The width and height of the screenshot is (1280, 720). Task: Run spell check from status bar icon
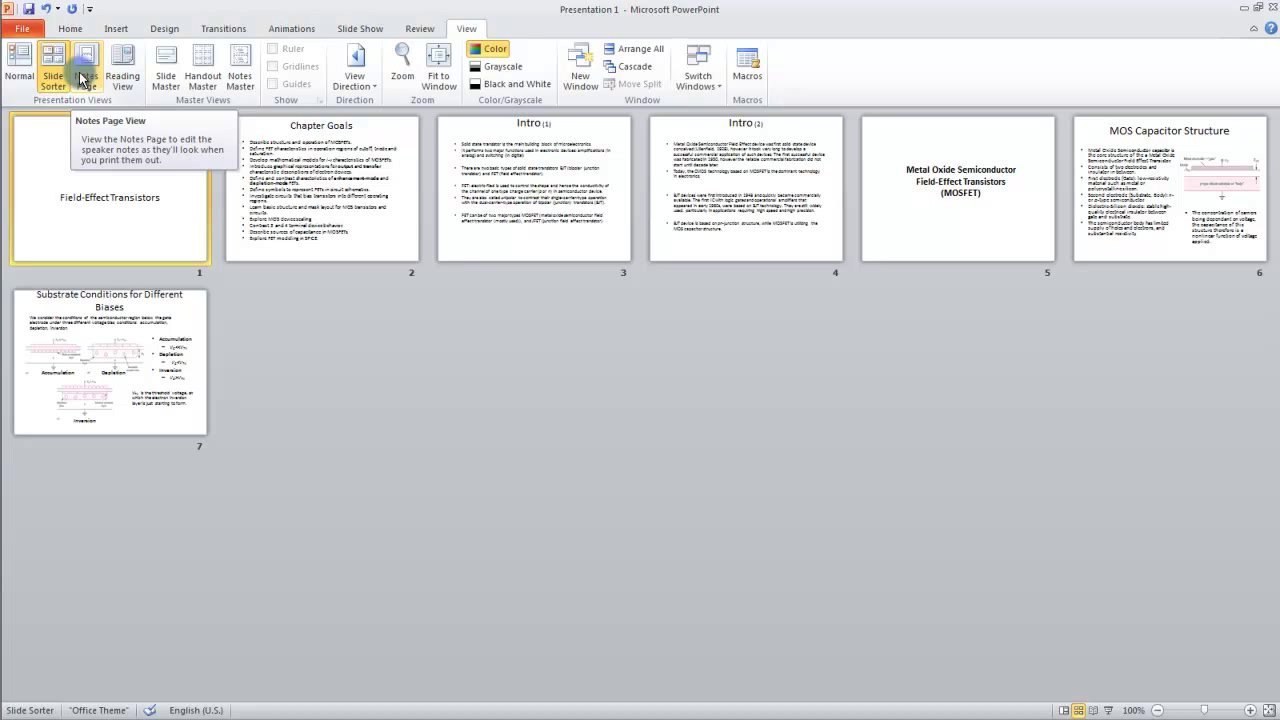pyautogui.click(x=150, y=710)
